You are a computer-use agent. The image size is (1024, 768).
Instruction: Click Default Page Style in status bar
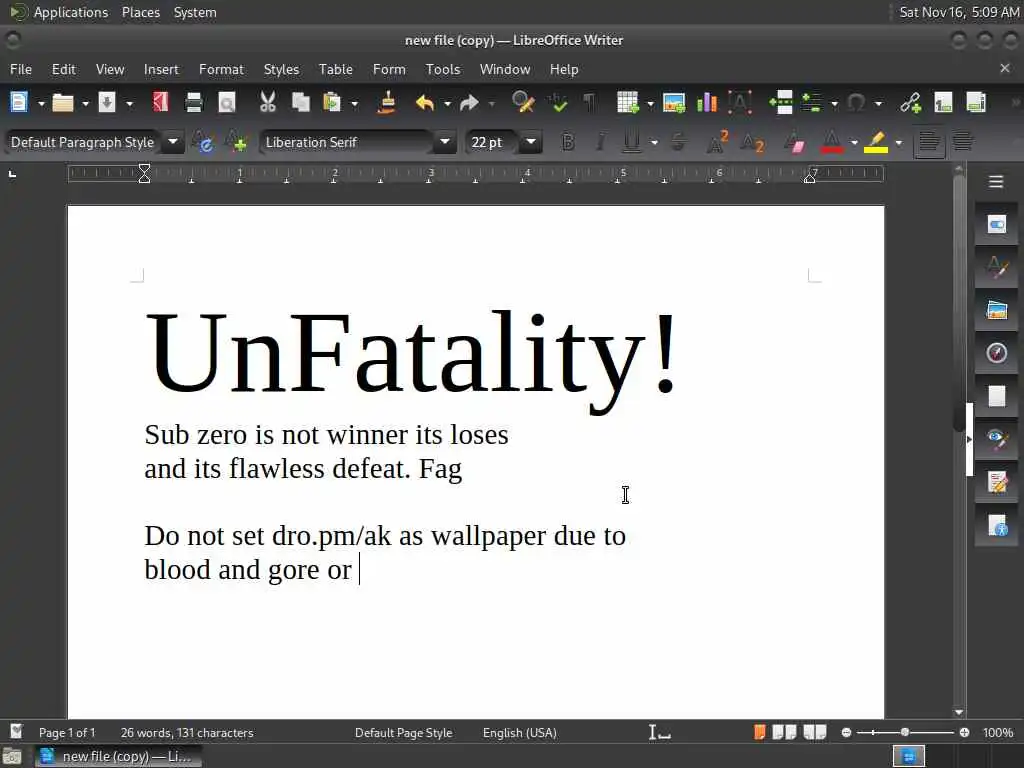coord(404,733)
